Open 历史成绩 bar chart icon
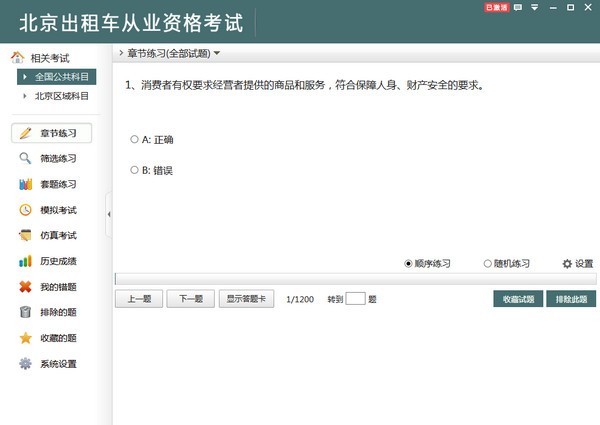Viewport: 600px width, 425px height. tap(25, 261)
